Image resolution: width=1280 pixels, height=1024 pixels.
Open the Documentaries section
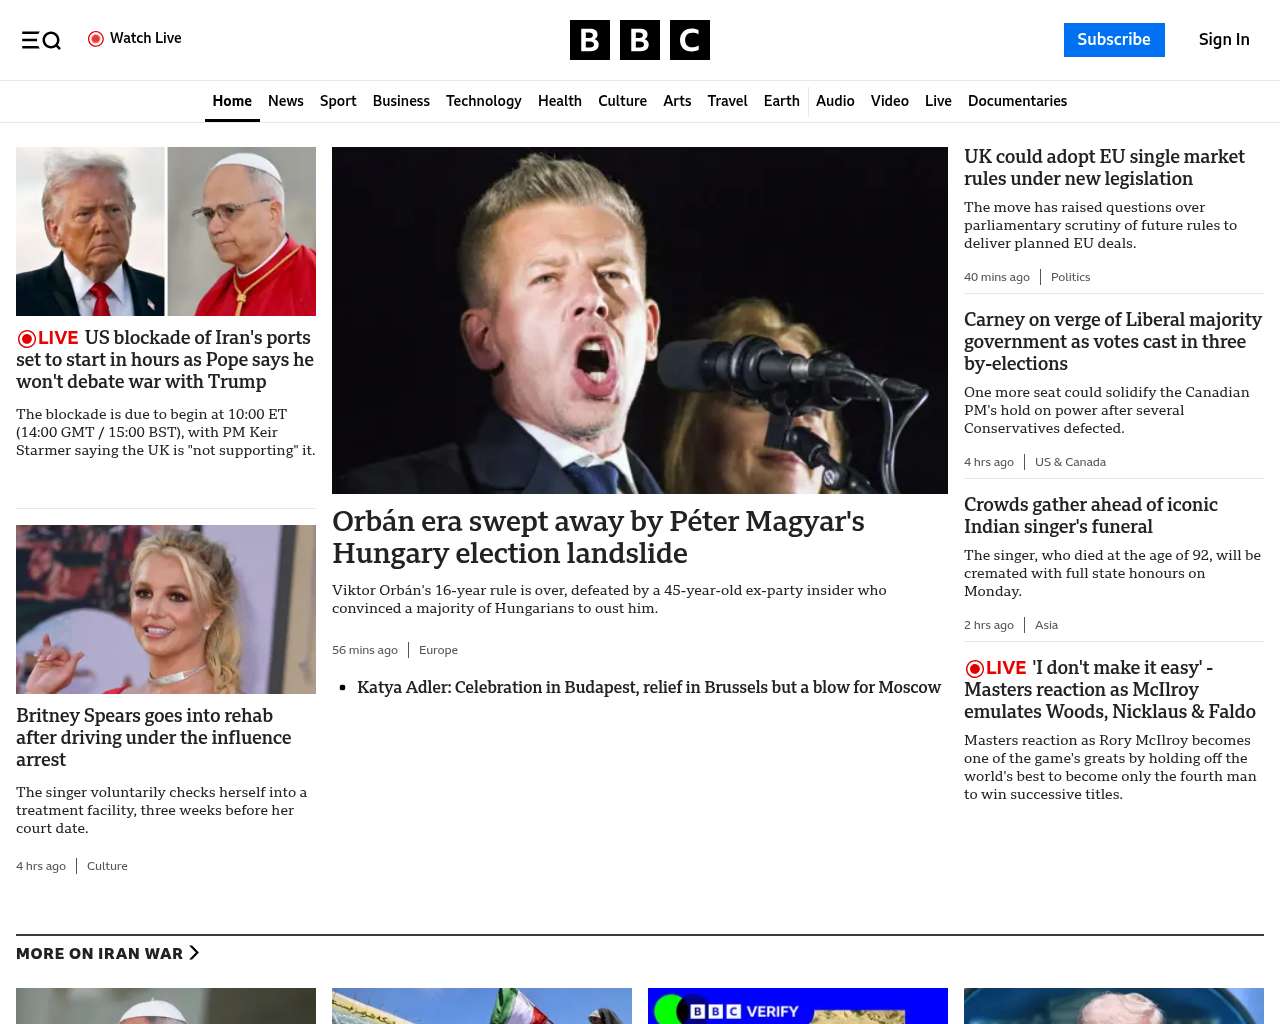pos(1017,101)
